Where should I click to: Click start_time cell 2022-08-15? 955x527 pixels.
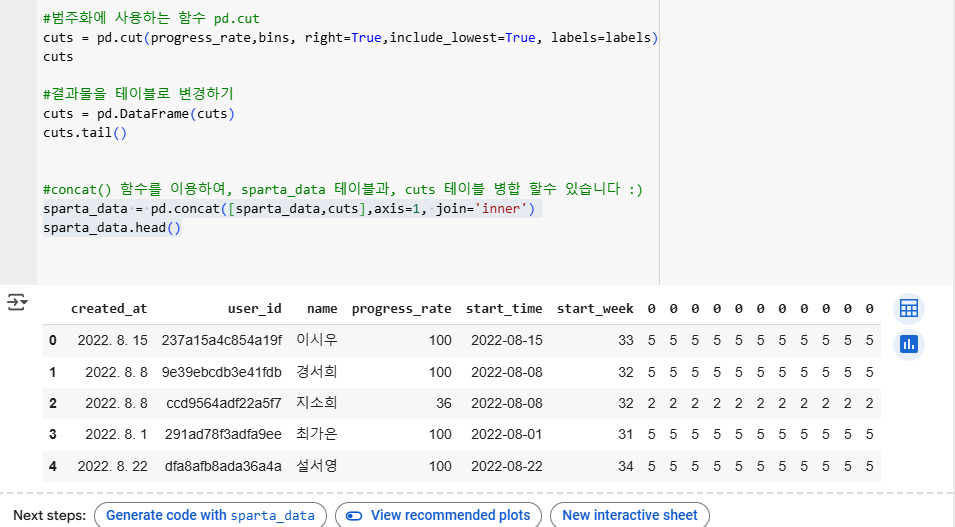click(507, 341)
